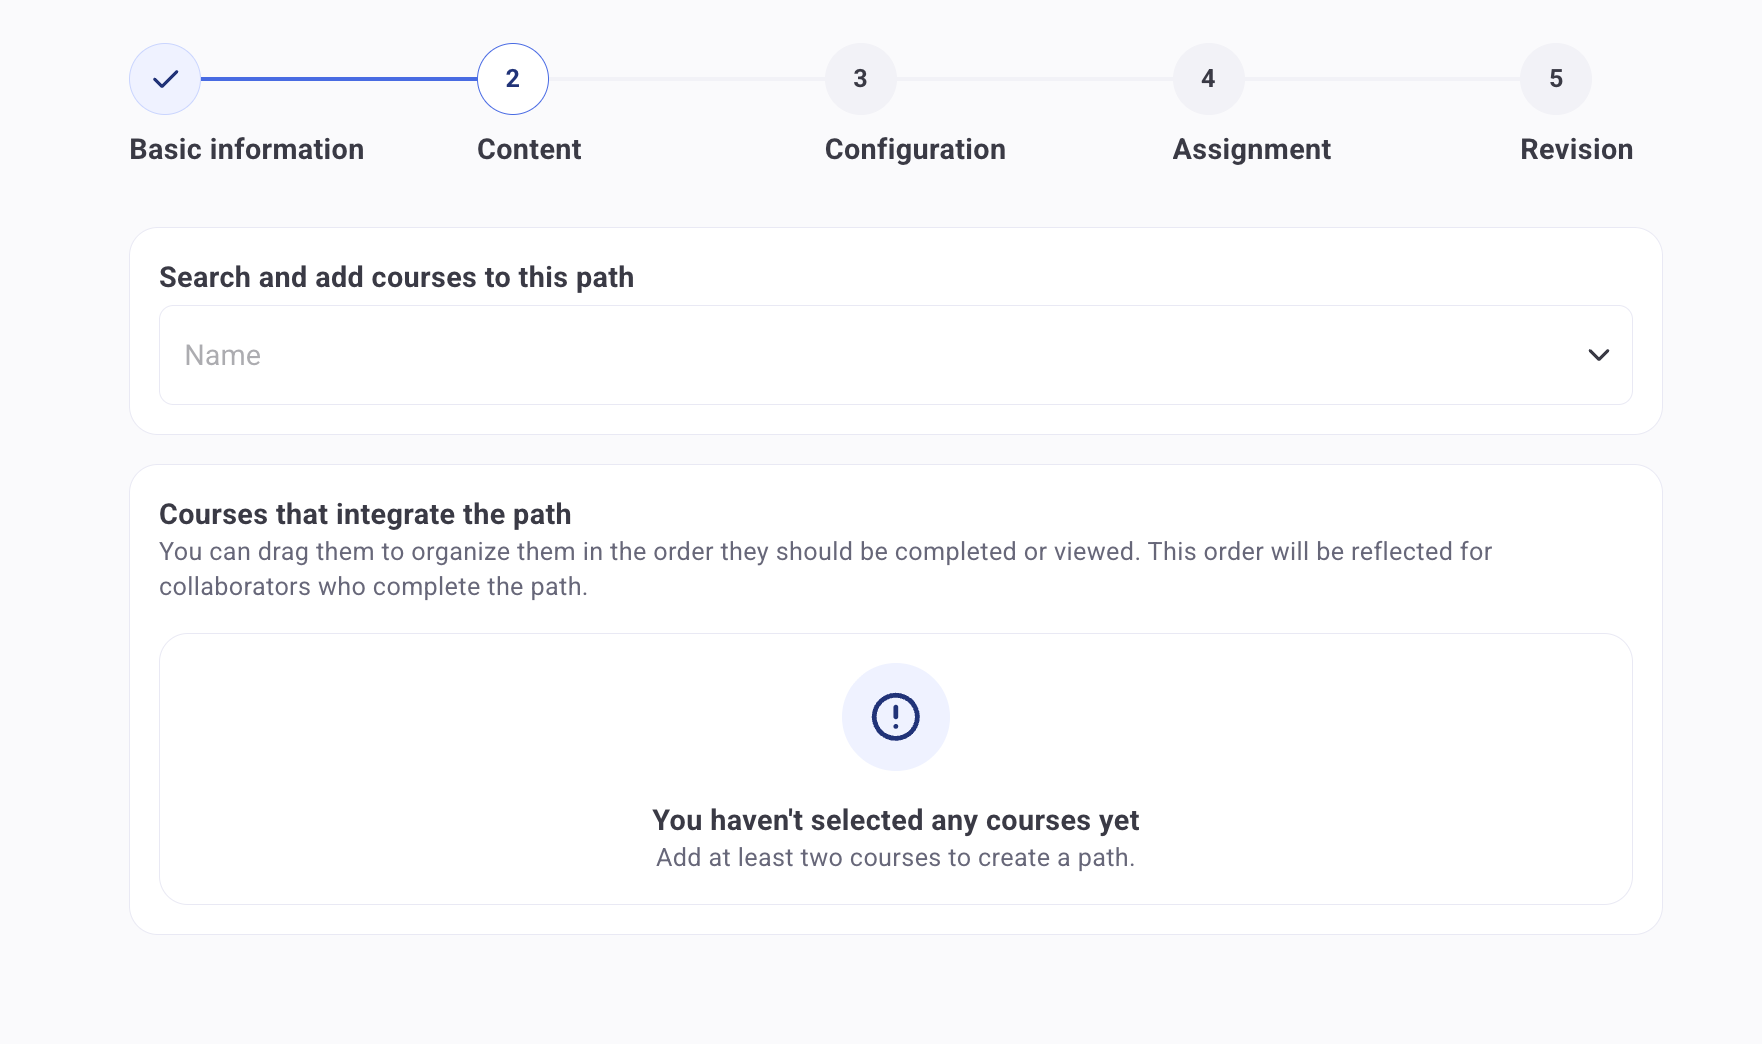Open the Assignment step label
This screenshot has width=1762, height=1044.
pyautogui.click(x=1251, y=149)
